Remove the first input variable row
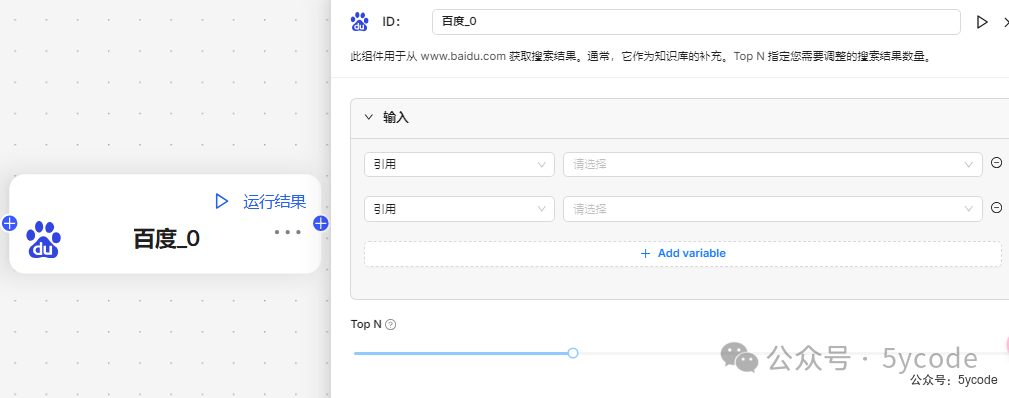Viewport: 1009px width, 398px height. (996, 163)
